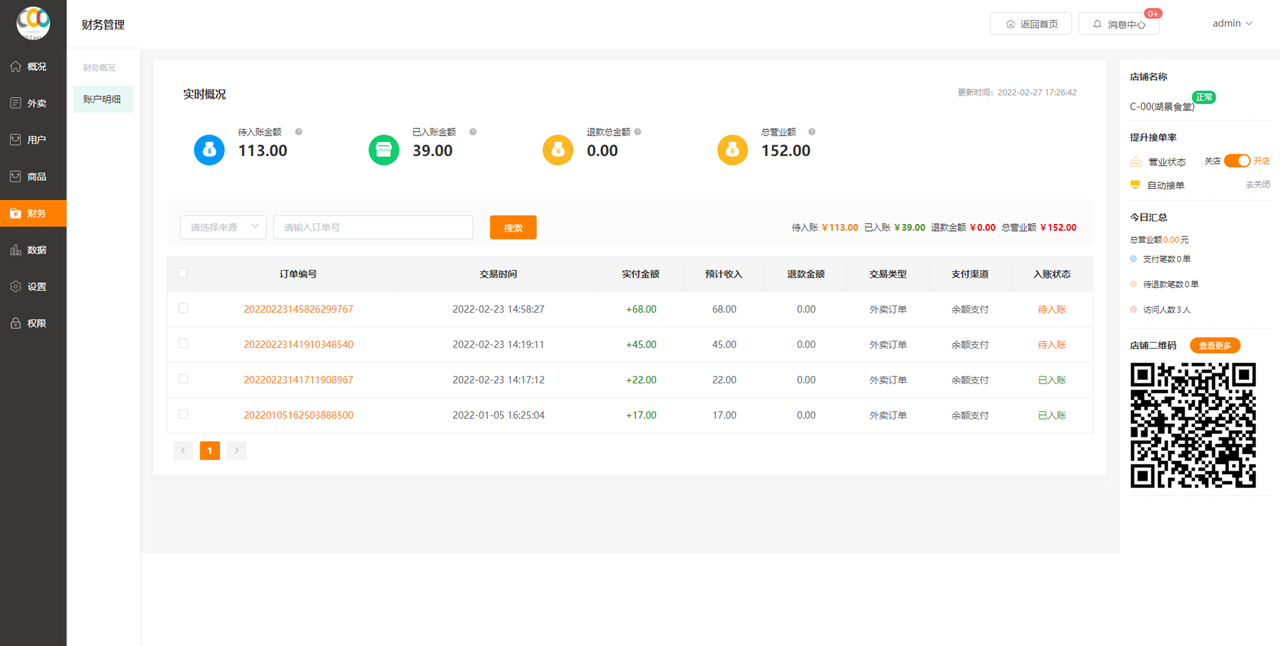This screenshot has width=1280, height=646.
Task: Open the 外卖 takeout sidebar icon
Action: 16,103
